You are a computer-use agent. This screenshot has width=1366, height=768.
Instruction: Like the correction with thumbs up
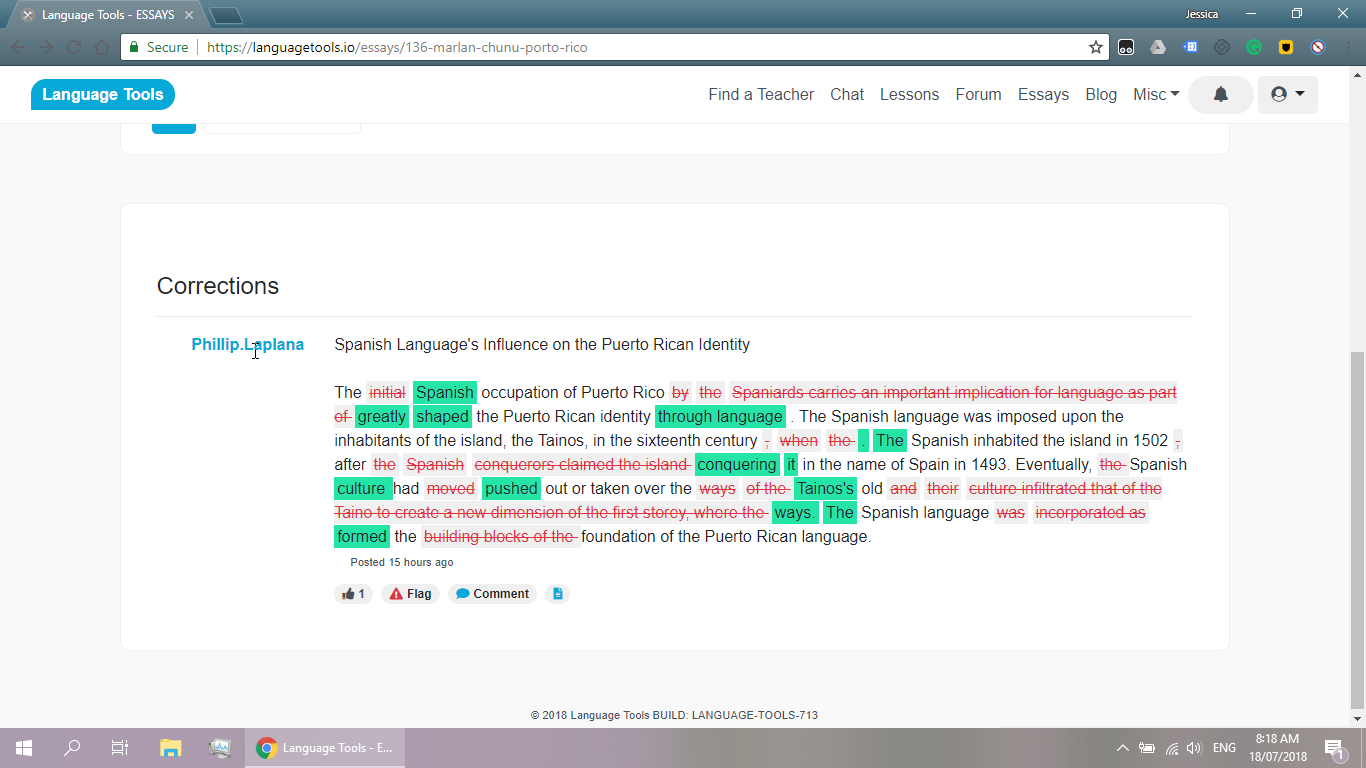pos(353,594)
